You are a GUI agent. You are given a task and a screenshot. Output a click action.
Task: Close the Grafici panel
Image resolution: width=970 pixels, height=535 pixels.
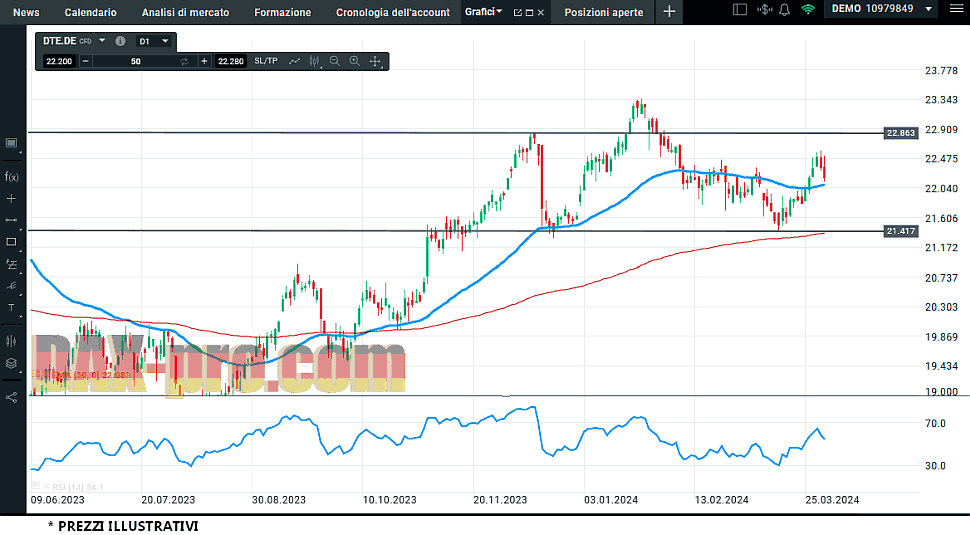541,12
